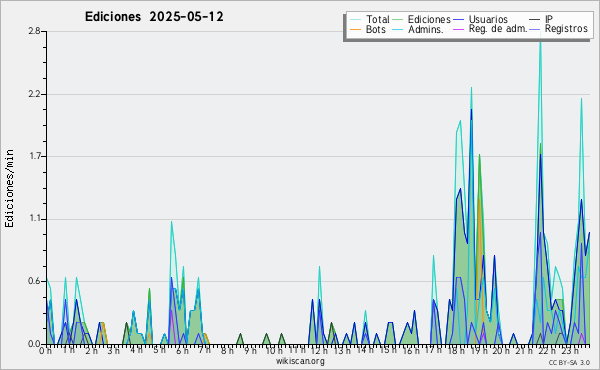600x370 pixels.
Task: Click the Total legend color line
Action: click(x=355, y=20)
